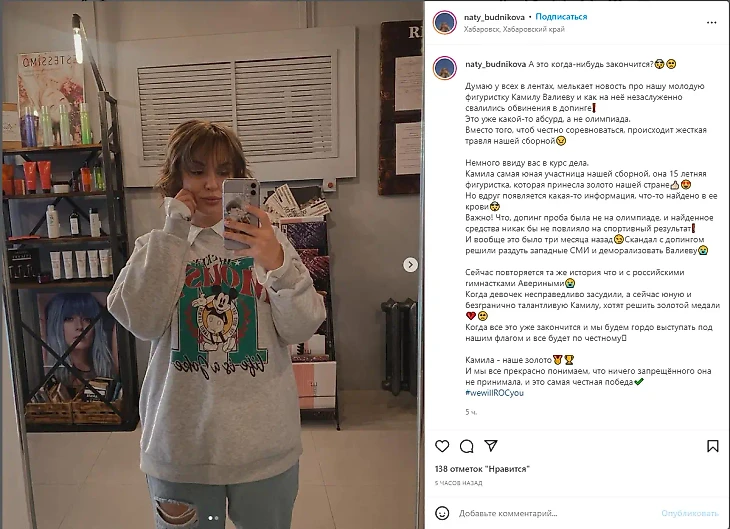Share the post with the paper plane icon
The height and width of the screenshot is (529, 730).
click(x=491, y=446)
